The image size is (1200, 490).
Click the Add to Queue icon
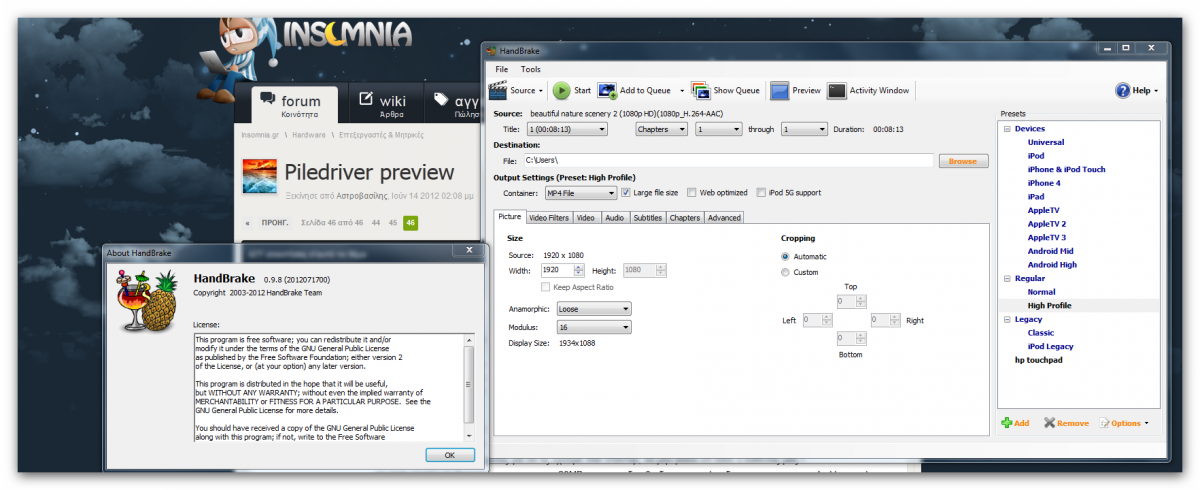[x=607, y=90]
